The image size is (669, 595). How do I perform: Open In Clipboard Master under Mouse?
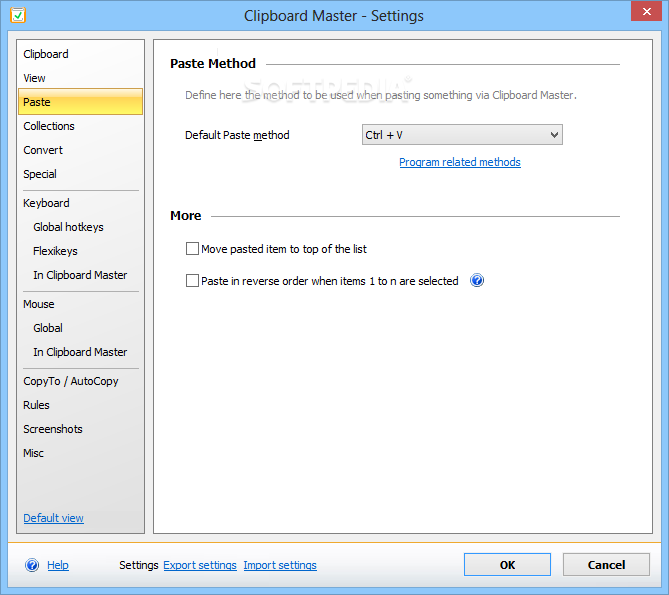point(81,352)
